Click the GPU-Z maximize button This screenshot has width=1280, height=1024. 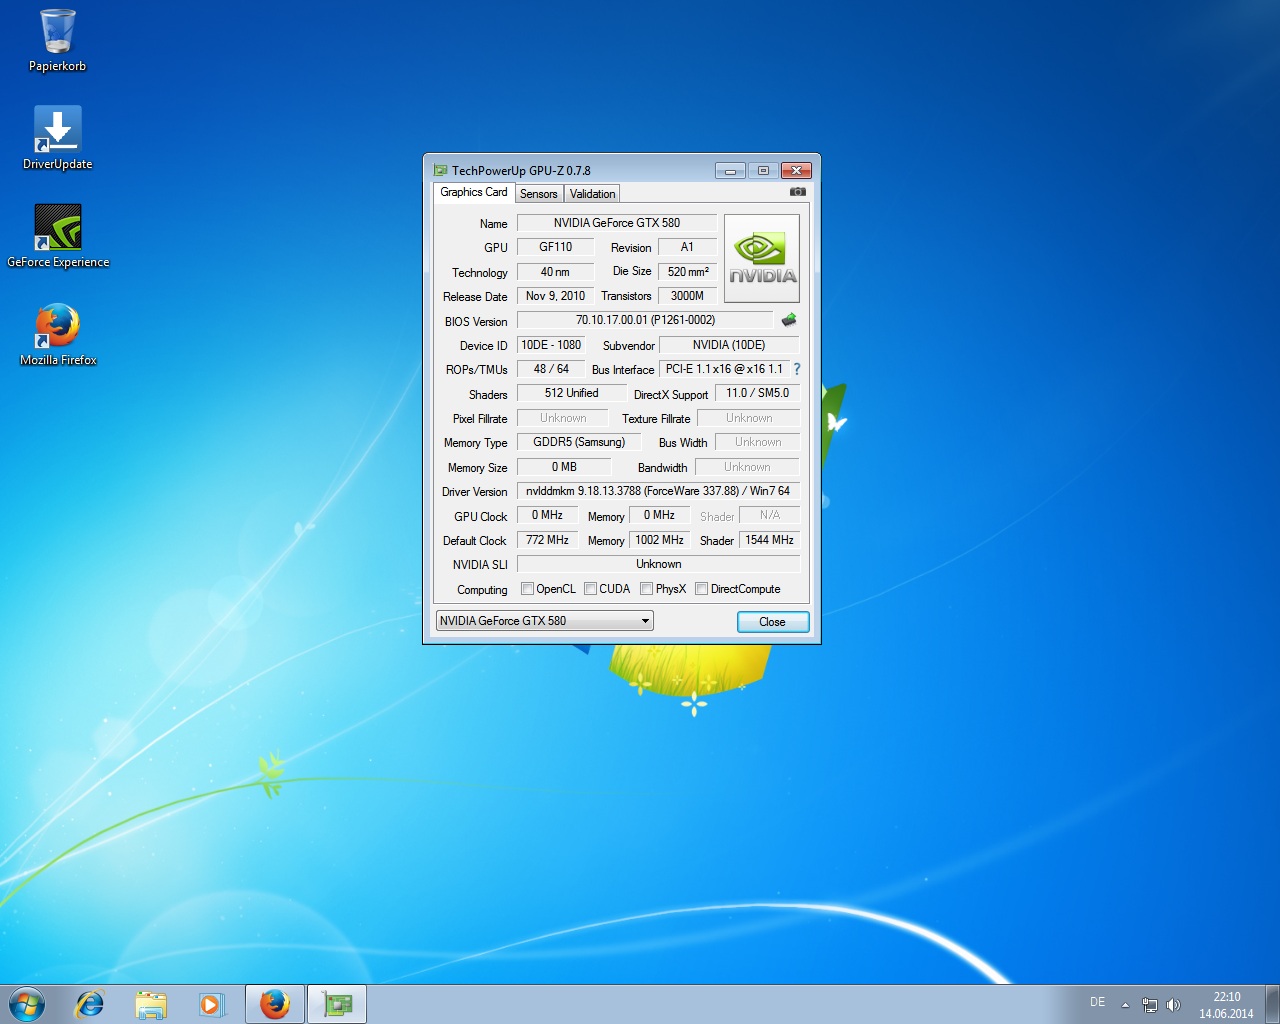click(762, 171)
